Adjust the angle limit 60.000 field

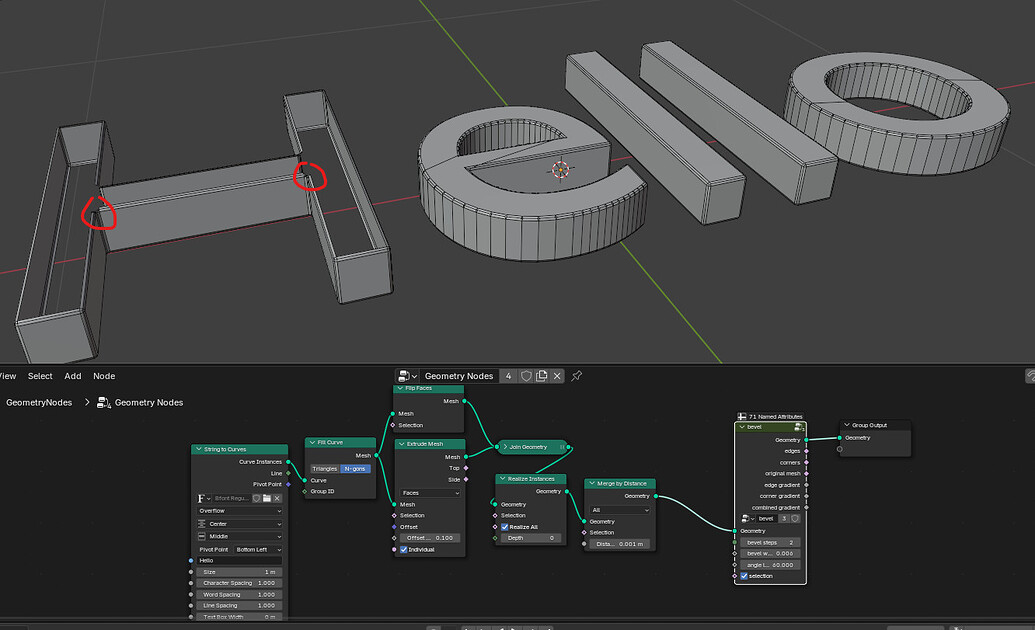click(770, 565)
